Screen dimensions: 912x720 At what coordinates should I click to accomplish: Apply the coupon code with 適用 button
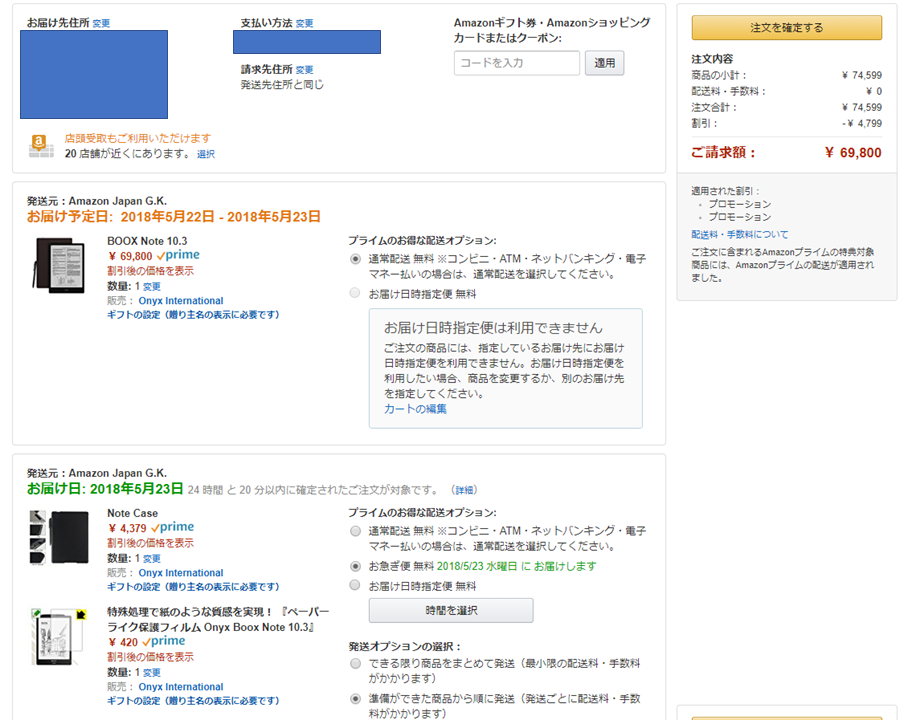[x=604, y=63]
